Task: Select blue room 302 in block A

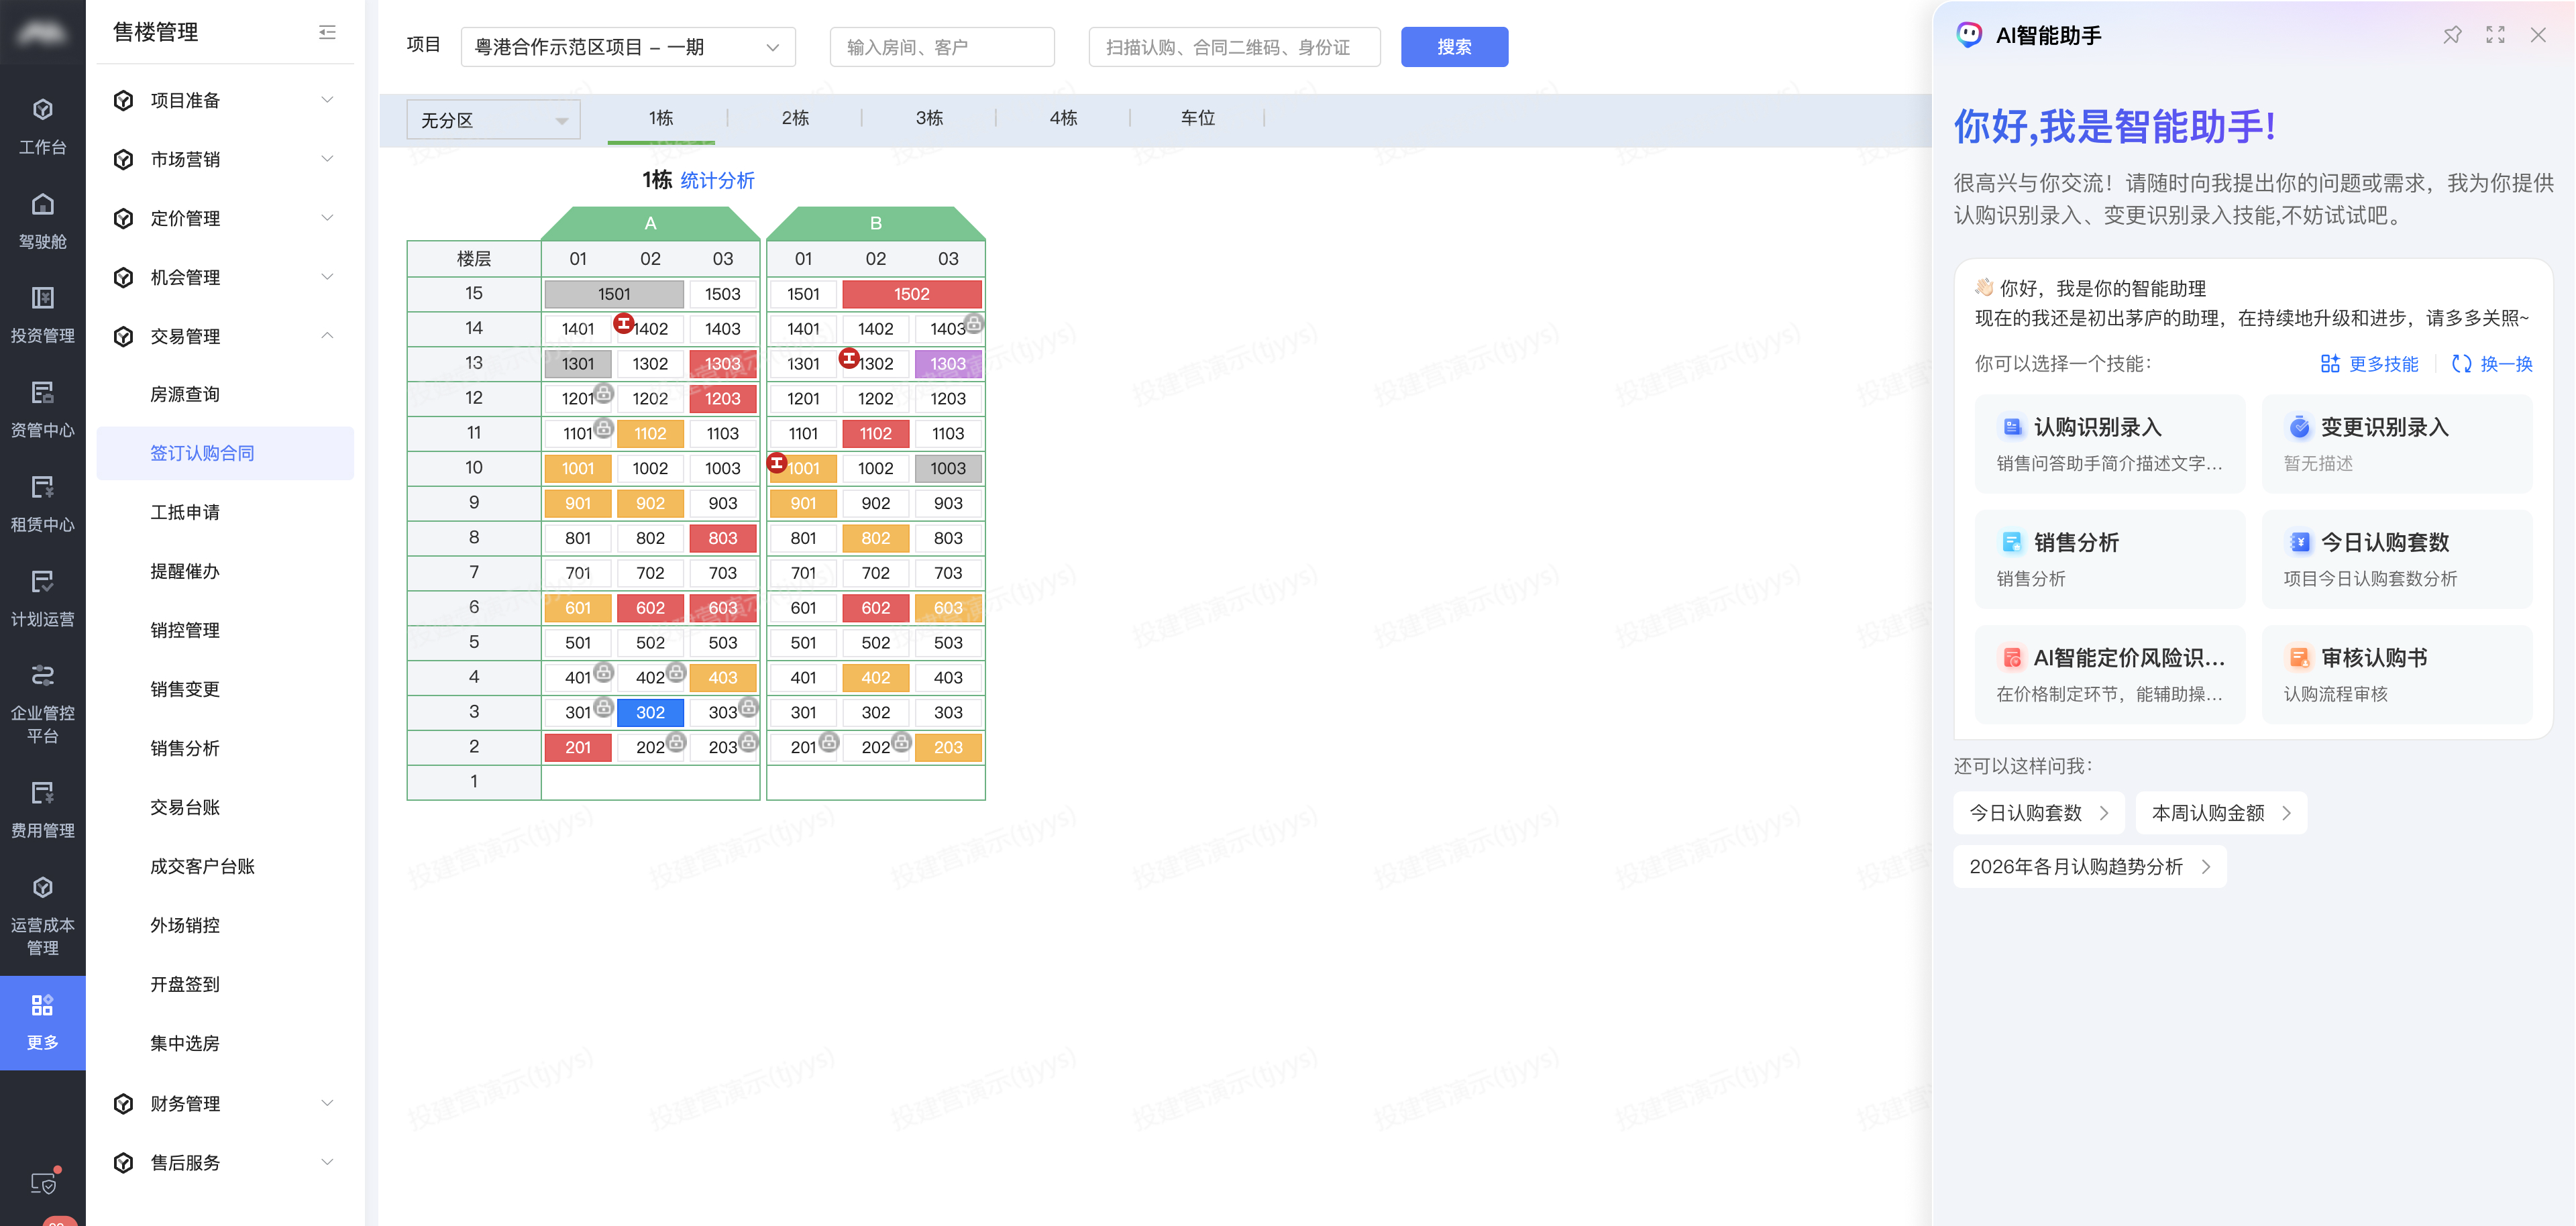Action: [x=650, y=712]
